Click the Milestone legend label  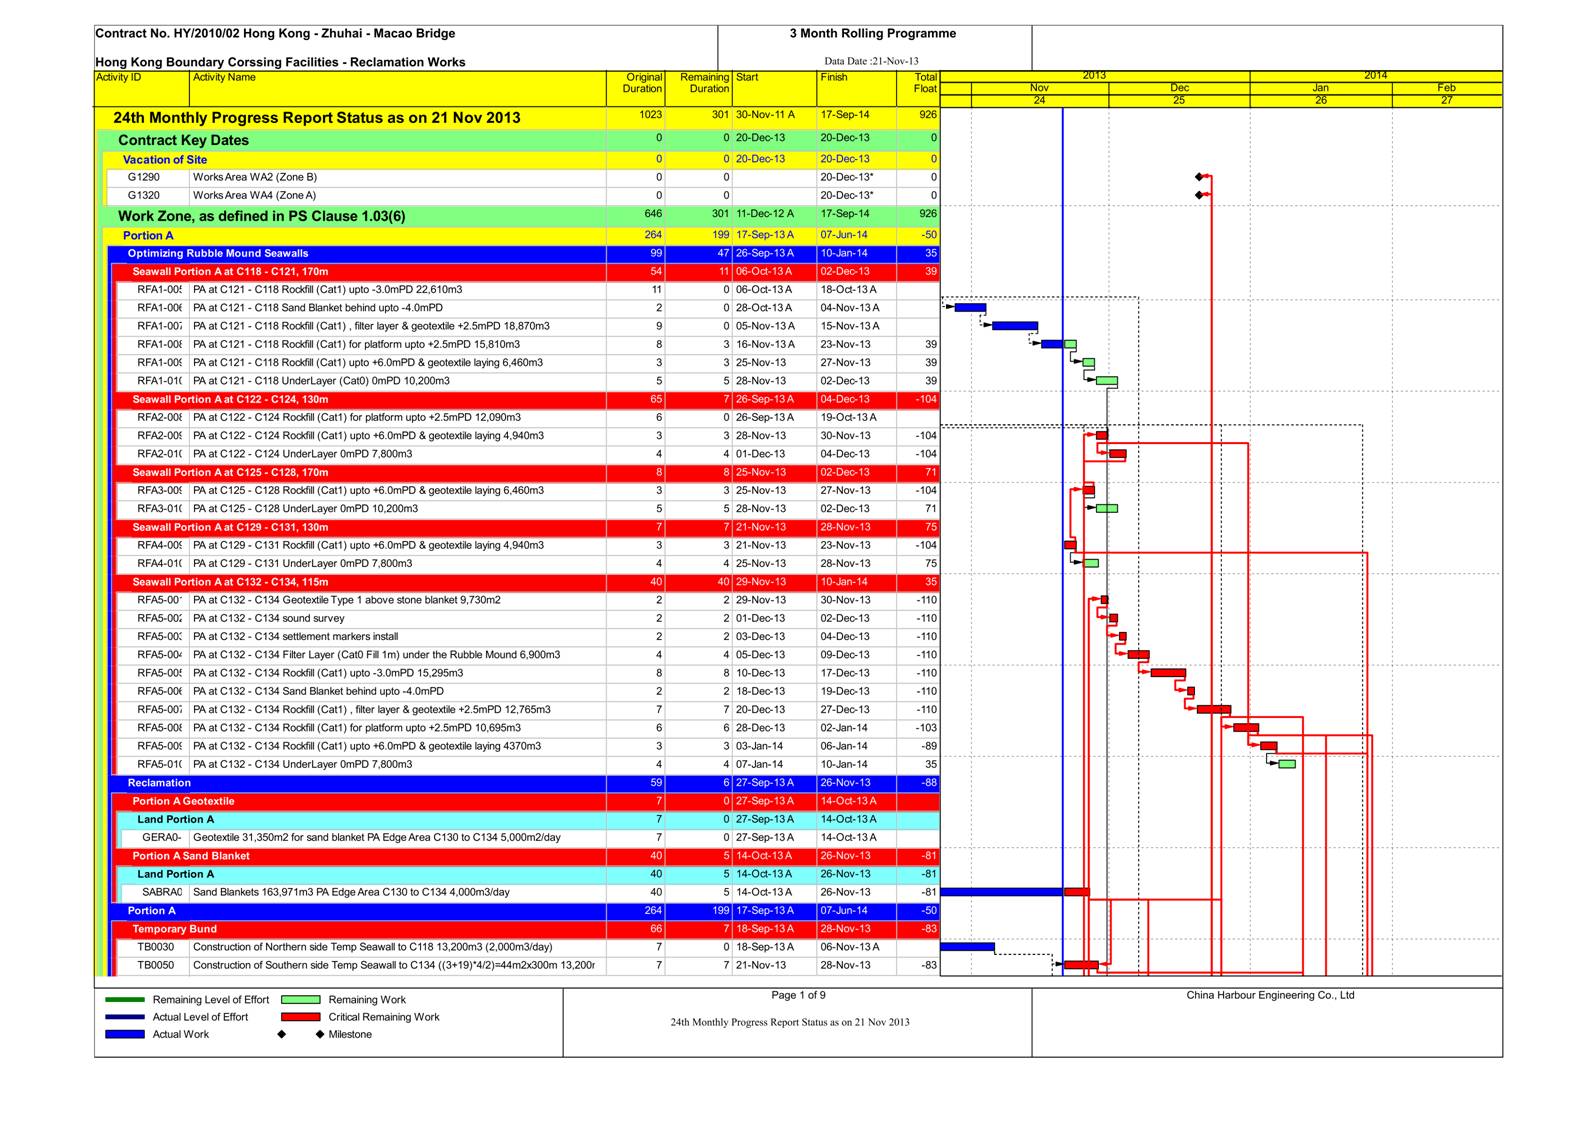[x=350, y=1035]
